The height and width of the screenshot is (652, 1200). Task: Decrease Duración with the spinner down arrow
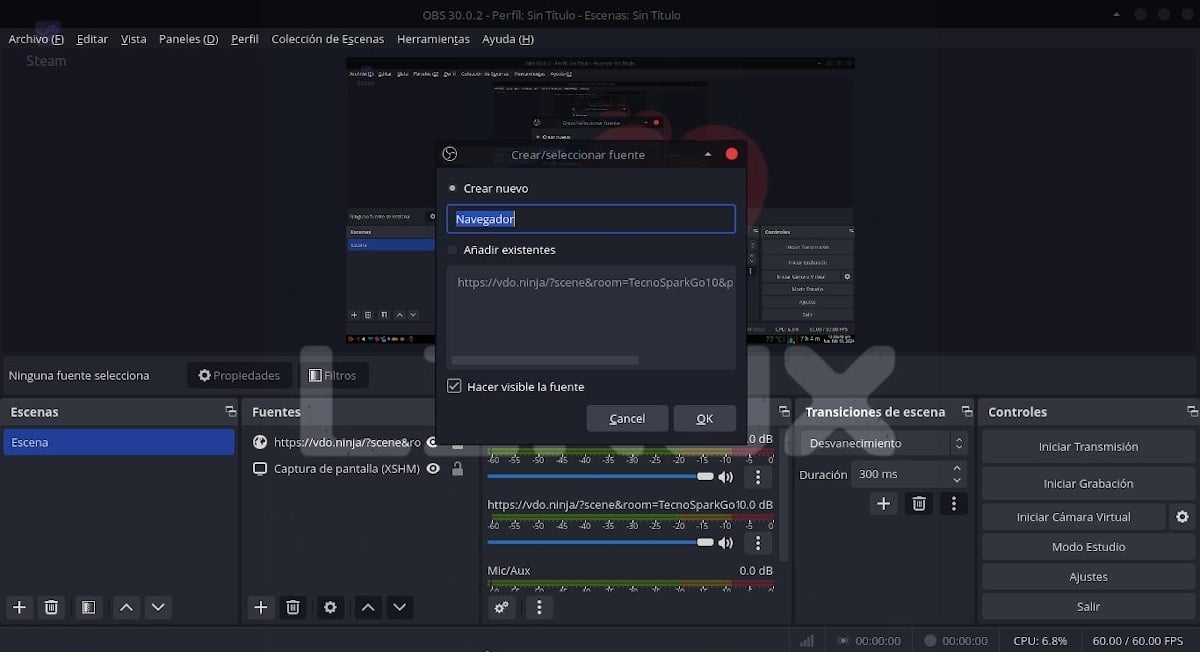(x=957, y=480)
